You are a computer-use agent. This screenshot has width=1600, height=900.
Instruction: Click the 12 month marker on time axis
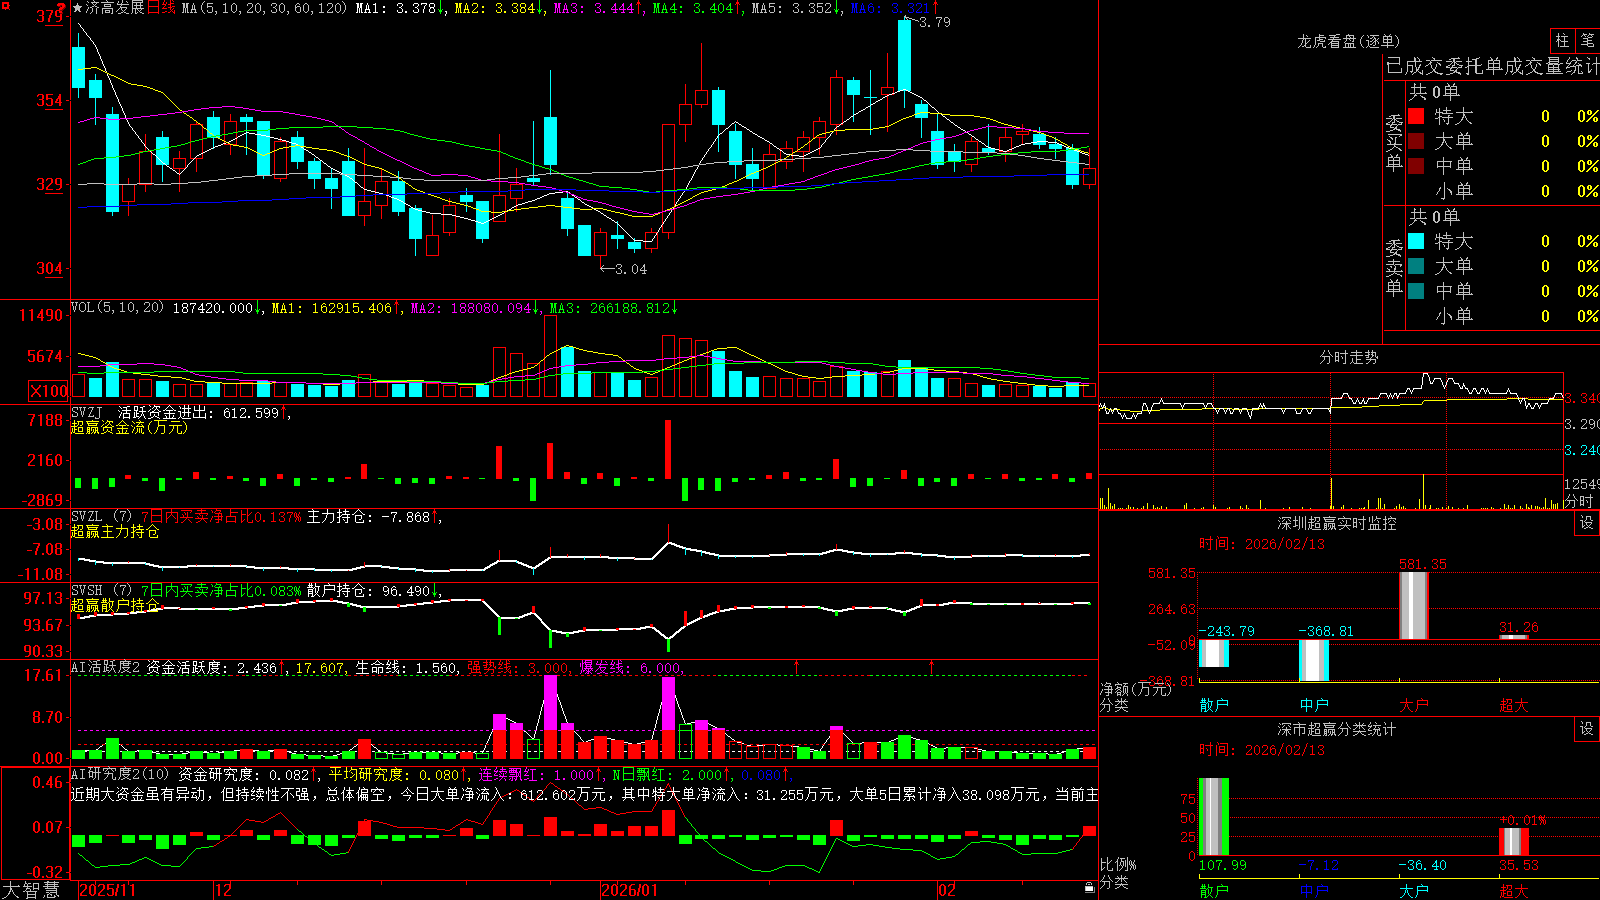tap(224, 890)
